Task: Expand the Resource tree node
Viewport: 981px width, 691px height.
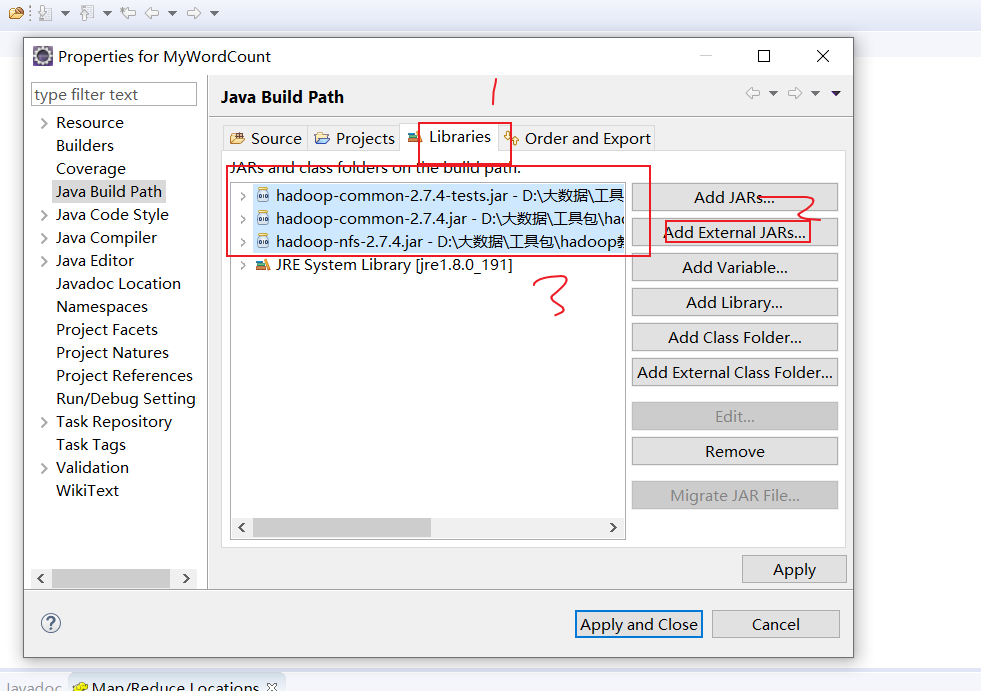Action: 44,123
